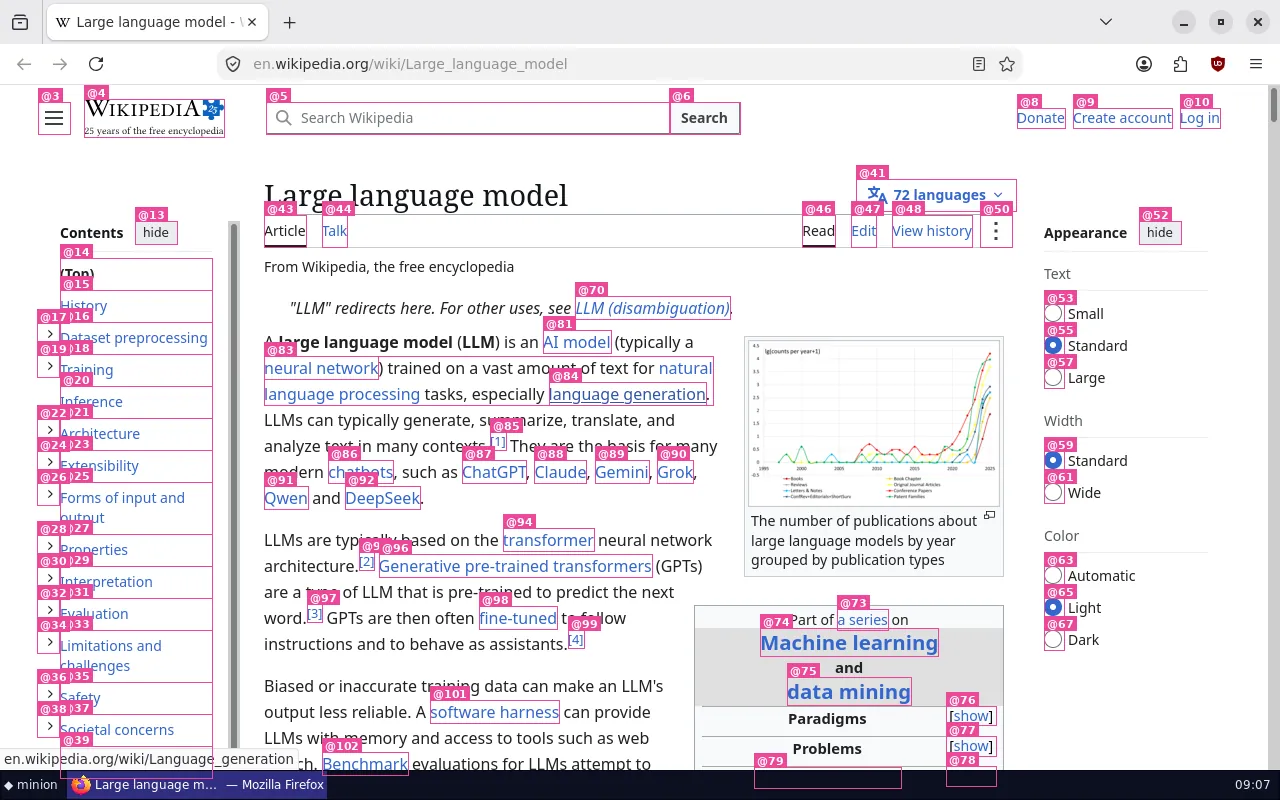Select Large text size
1280x800 pixels.
pos(1053,378)
